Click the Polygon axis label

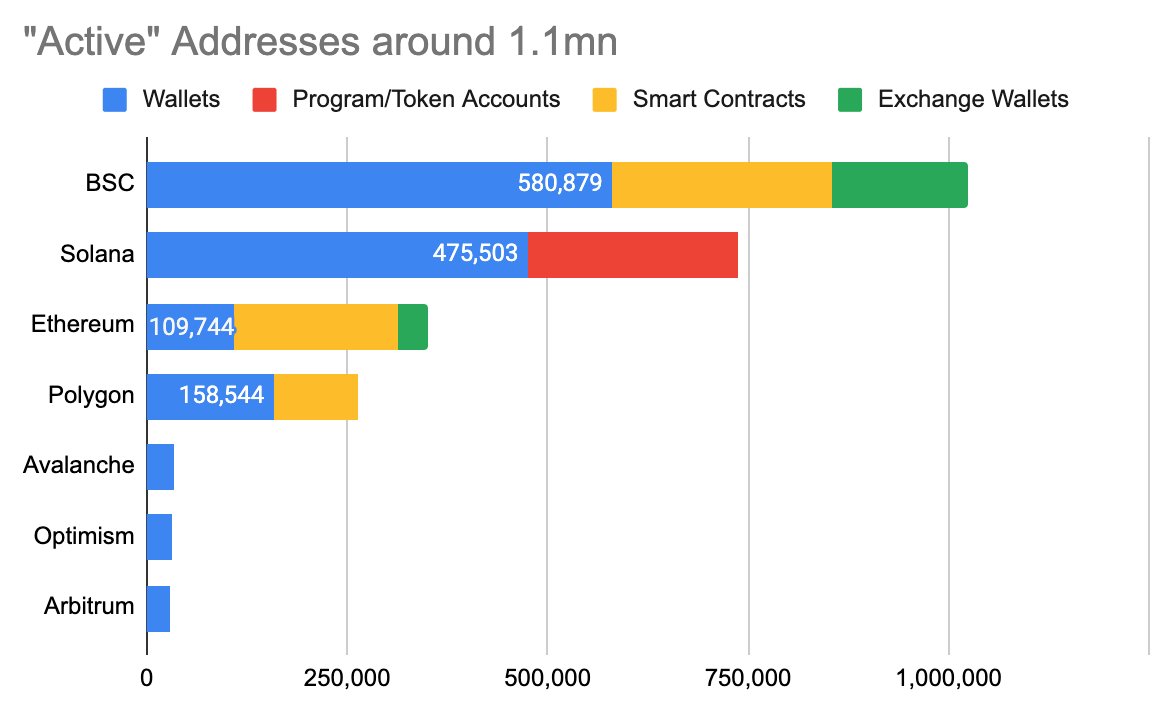pyautogui.click(x=91, y=395)
